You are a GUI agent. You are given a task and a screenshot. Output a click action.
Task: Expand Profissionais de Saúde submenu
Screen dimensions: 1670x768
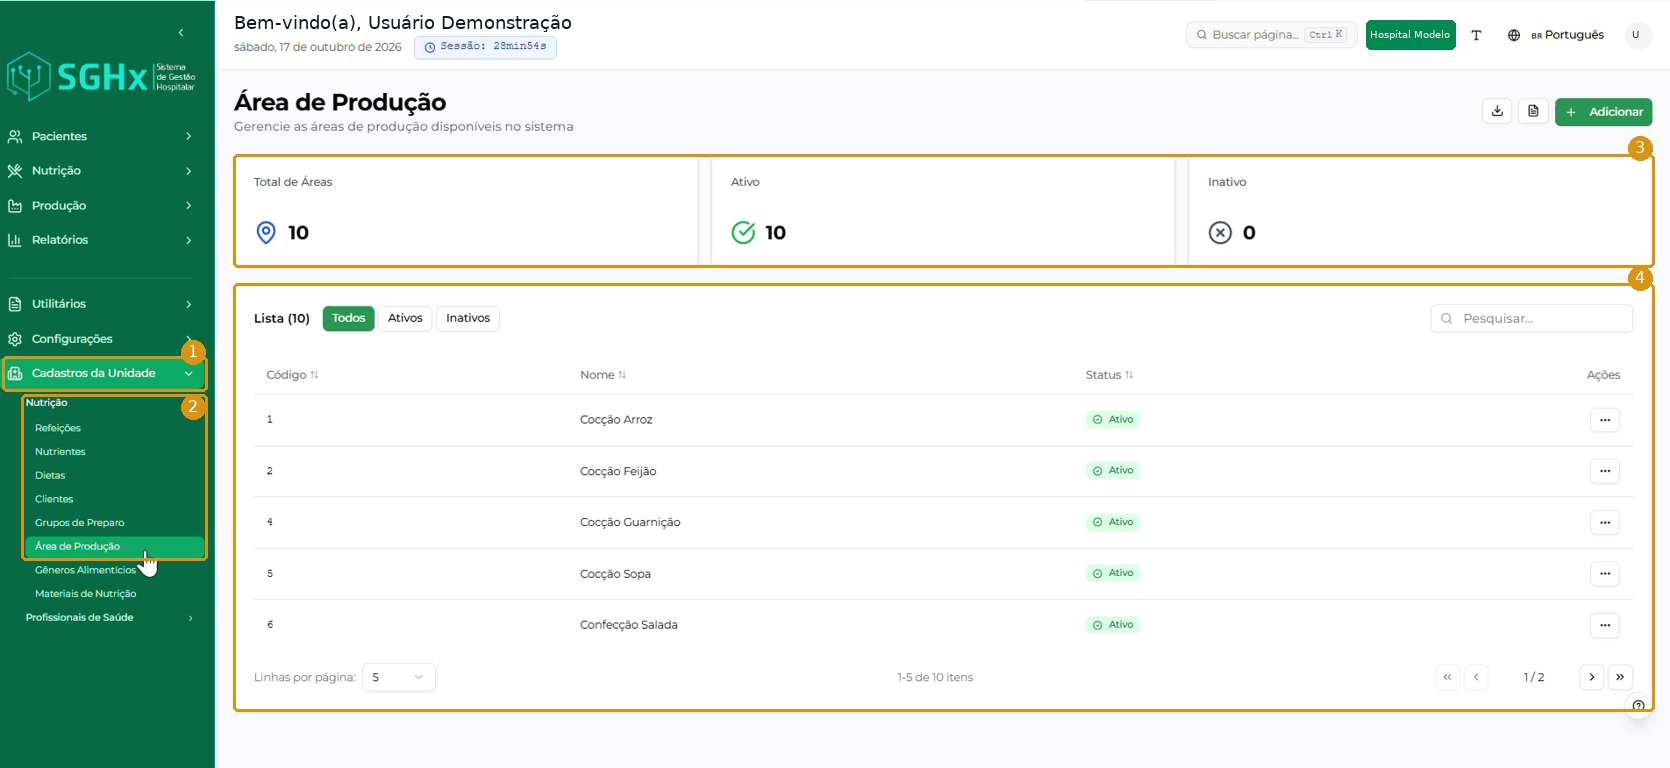(x=110, y=618)
